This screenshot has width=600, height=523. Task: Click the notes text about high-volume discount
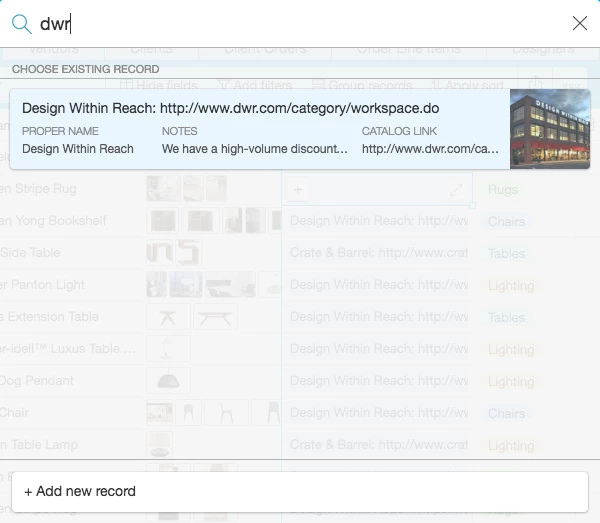pyautogui.click(x=254, y=149)
